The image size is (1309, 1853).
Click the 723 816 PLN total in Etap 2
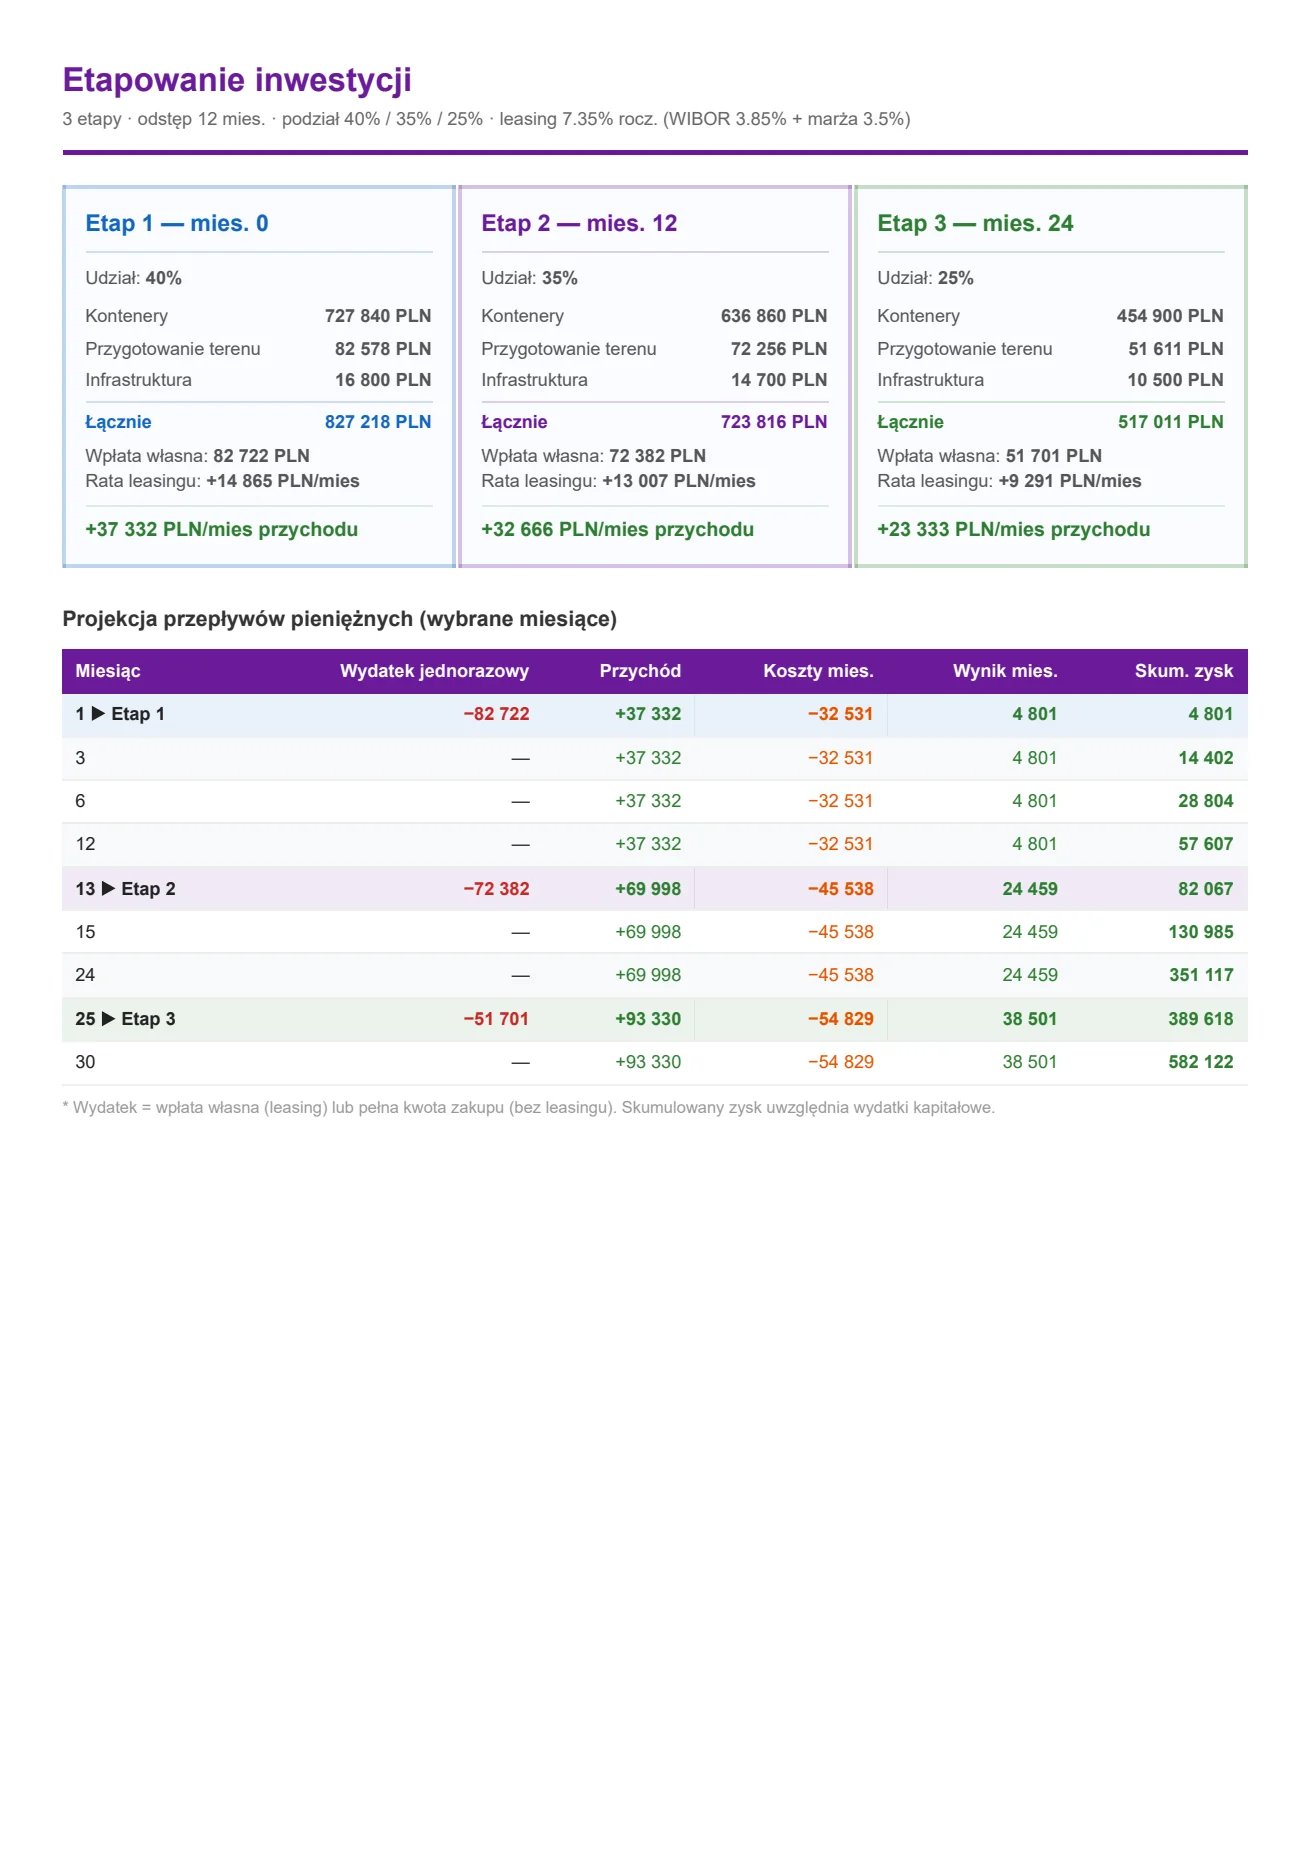click(774, 422)
